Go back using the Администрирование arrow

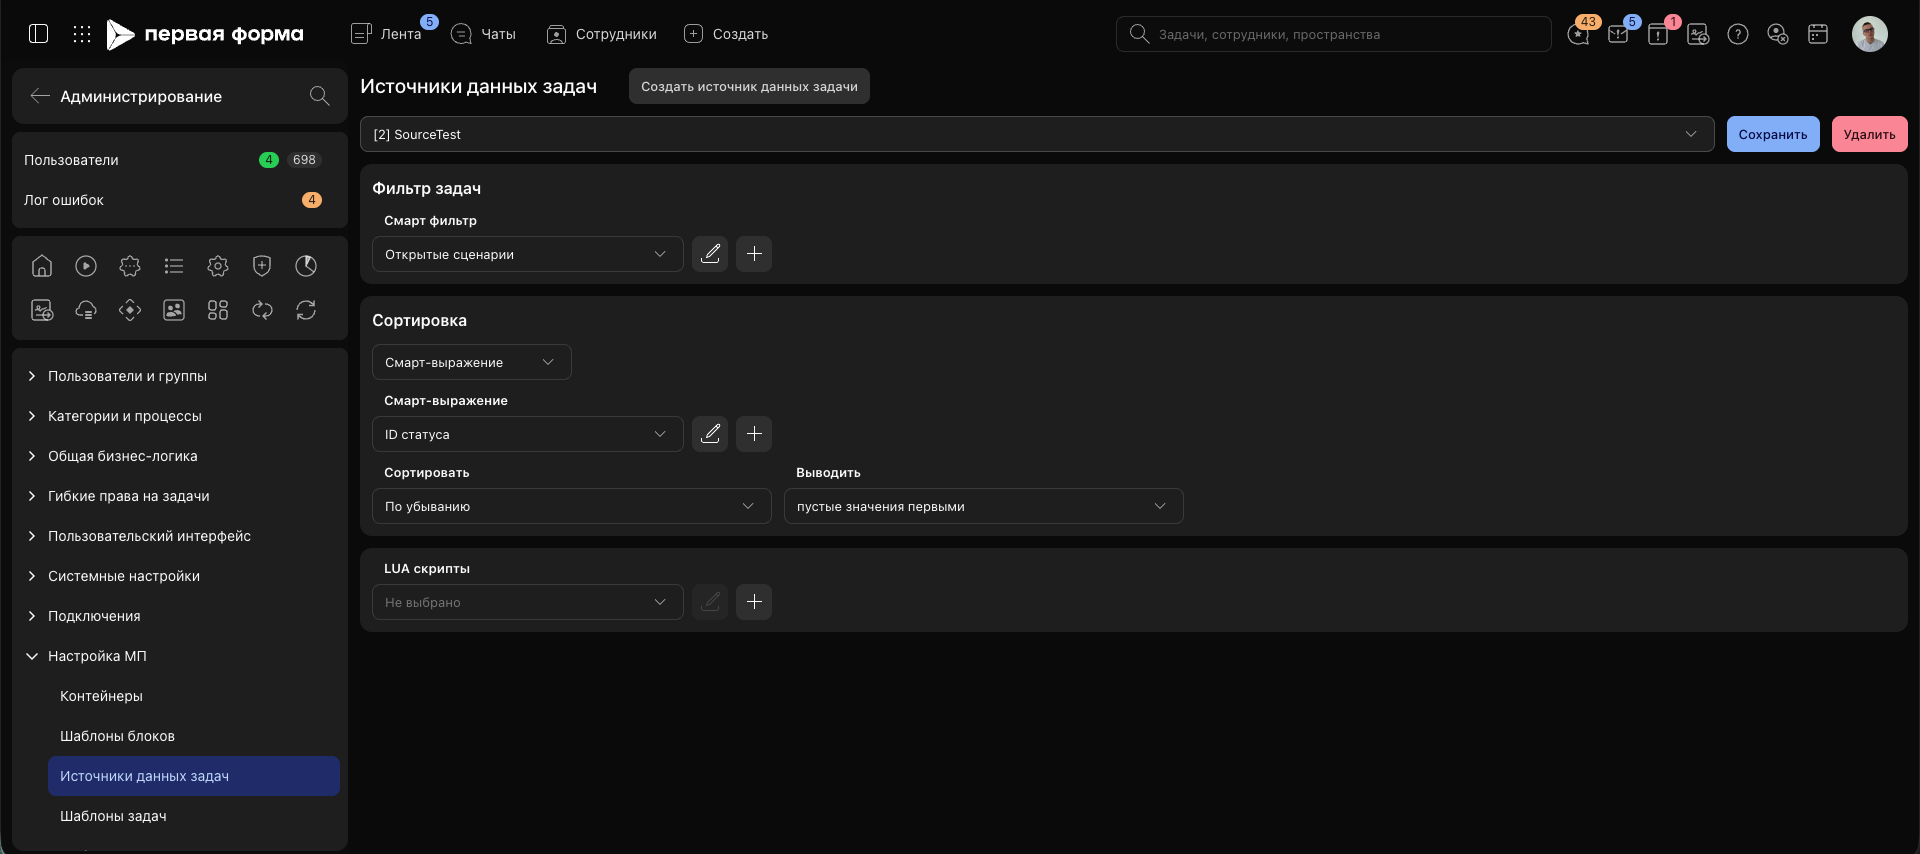[x=40, y=96]
